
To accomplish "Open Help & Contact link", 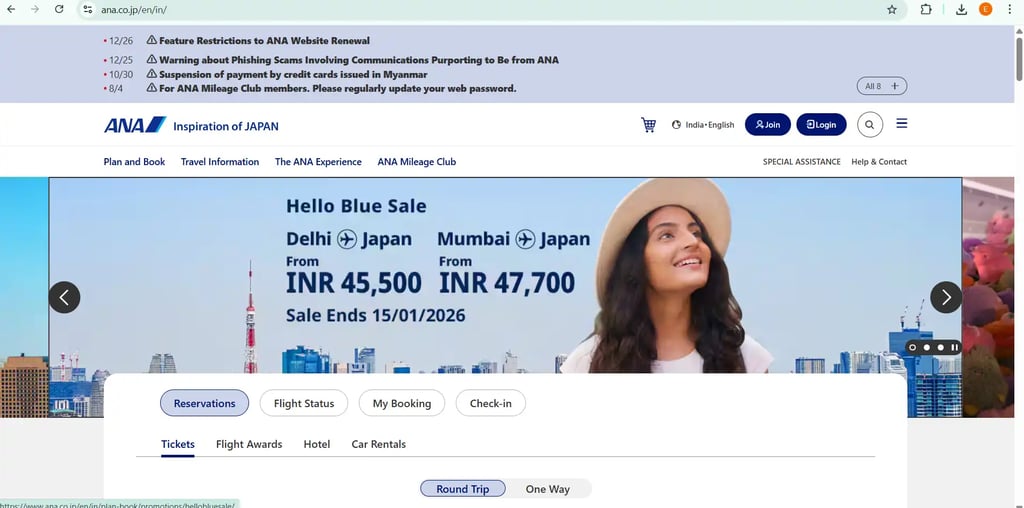I will 879,162.
